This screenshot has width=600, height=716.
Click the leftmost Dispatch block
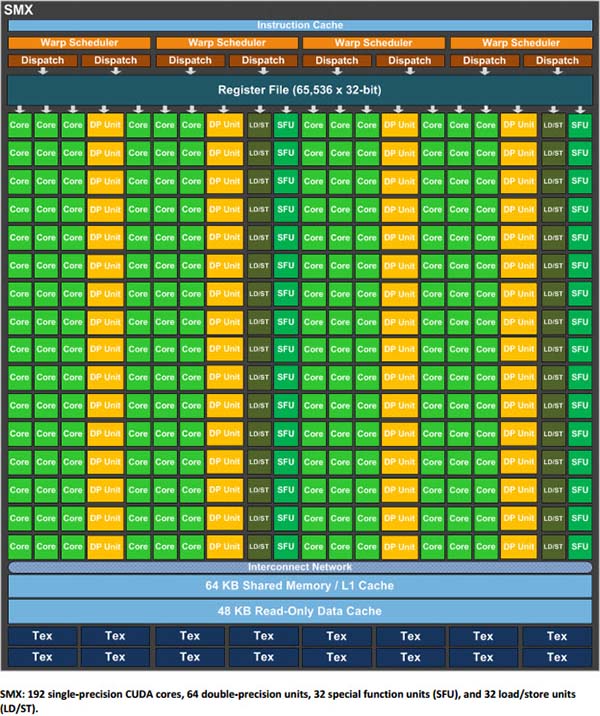coord(43,60)
